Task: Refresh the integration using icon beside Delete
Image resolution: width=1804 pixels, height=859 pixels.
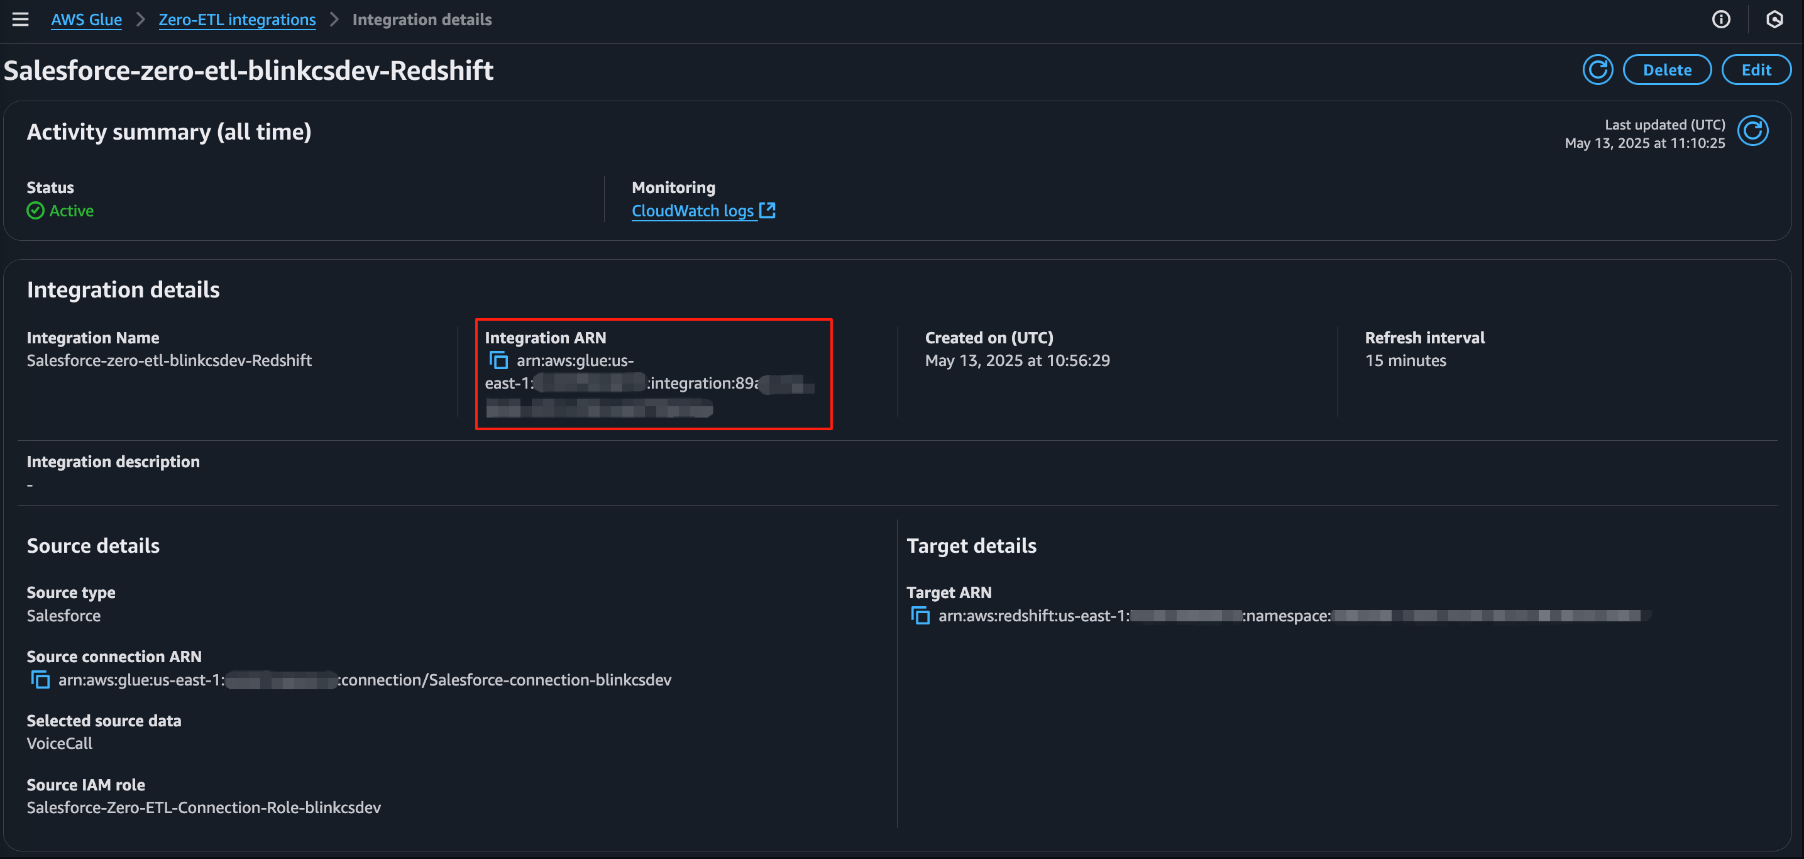Action: [1598, 70]
